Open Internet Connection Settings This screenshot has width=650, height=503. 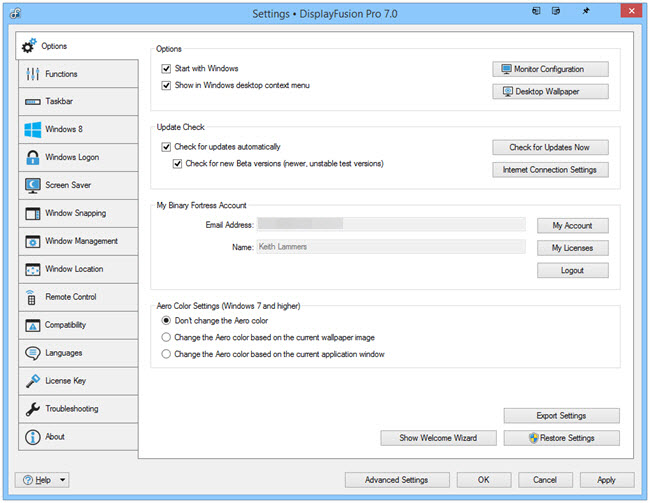coord(551,170)
